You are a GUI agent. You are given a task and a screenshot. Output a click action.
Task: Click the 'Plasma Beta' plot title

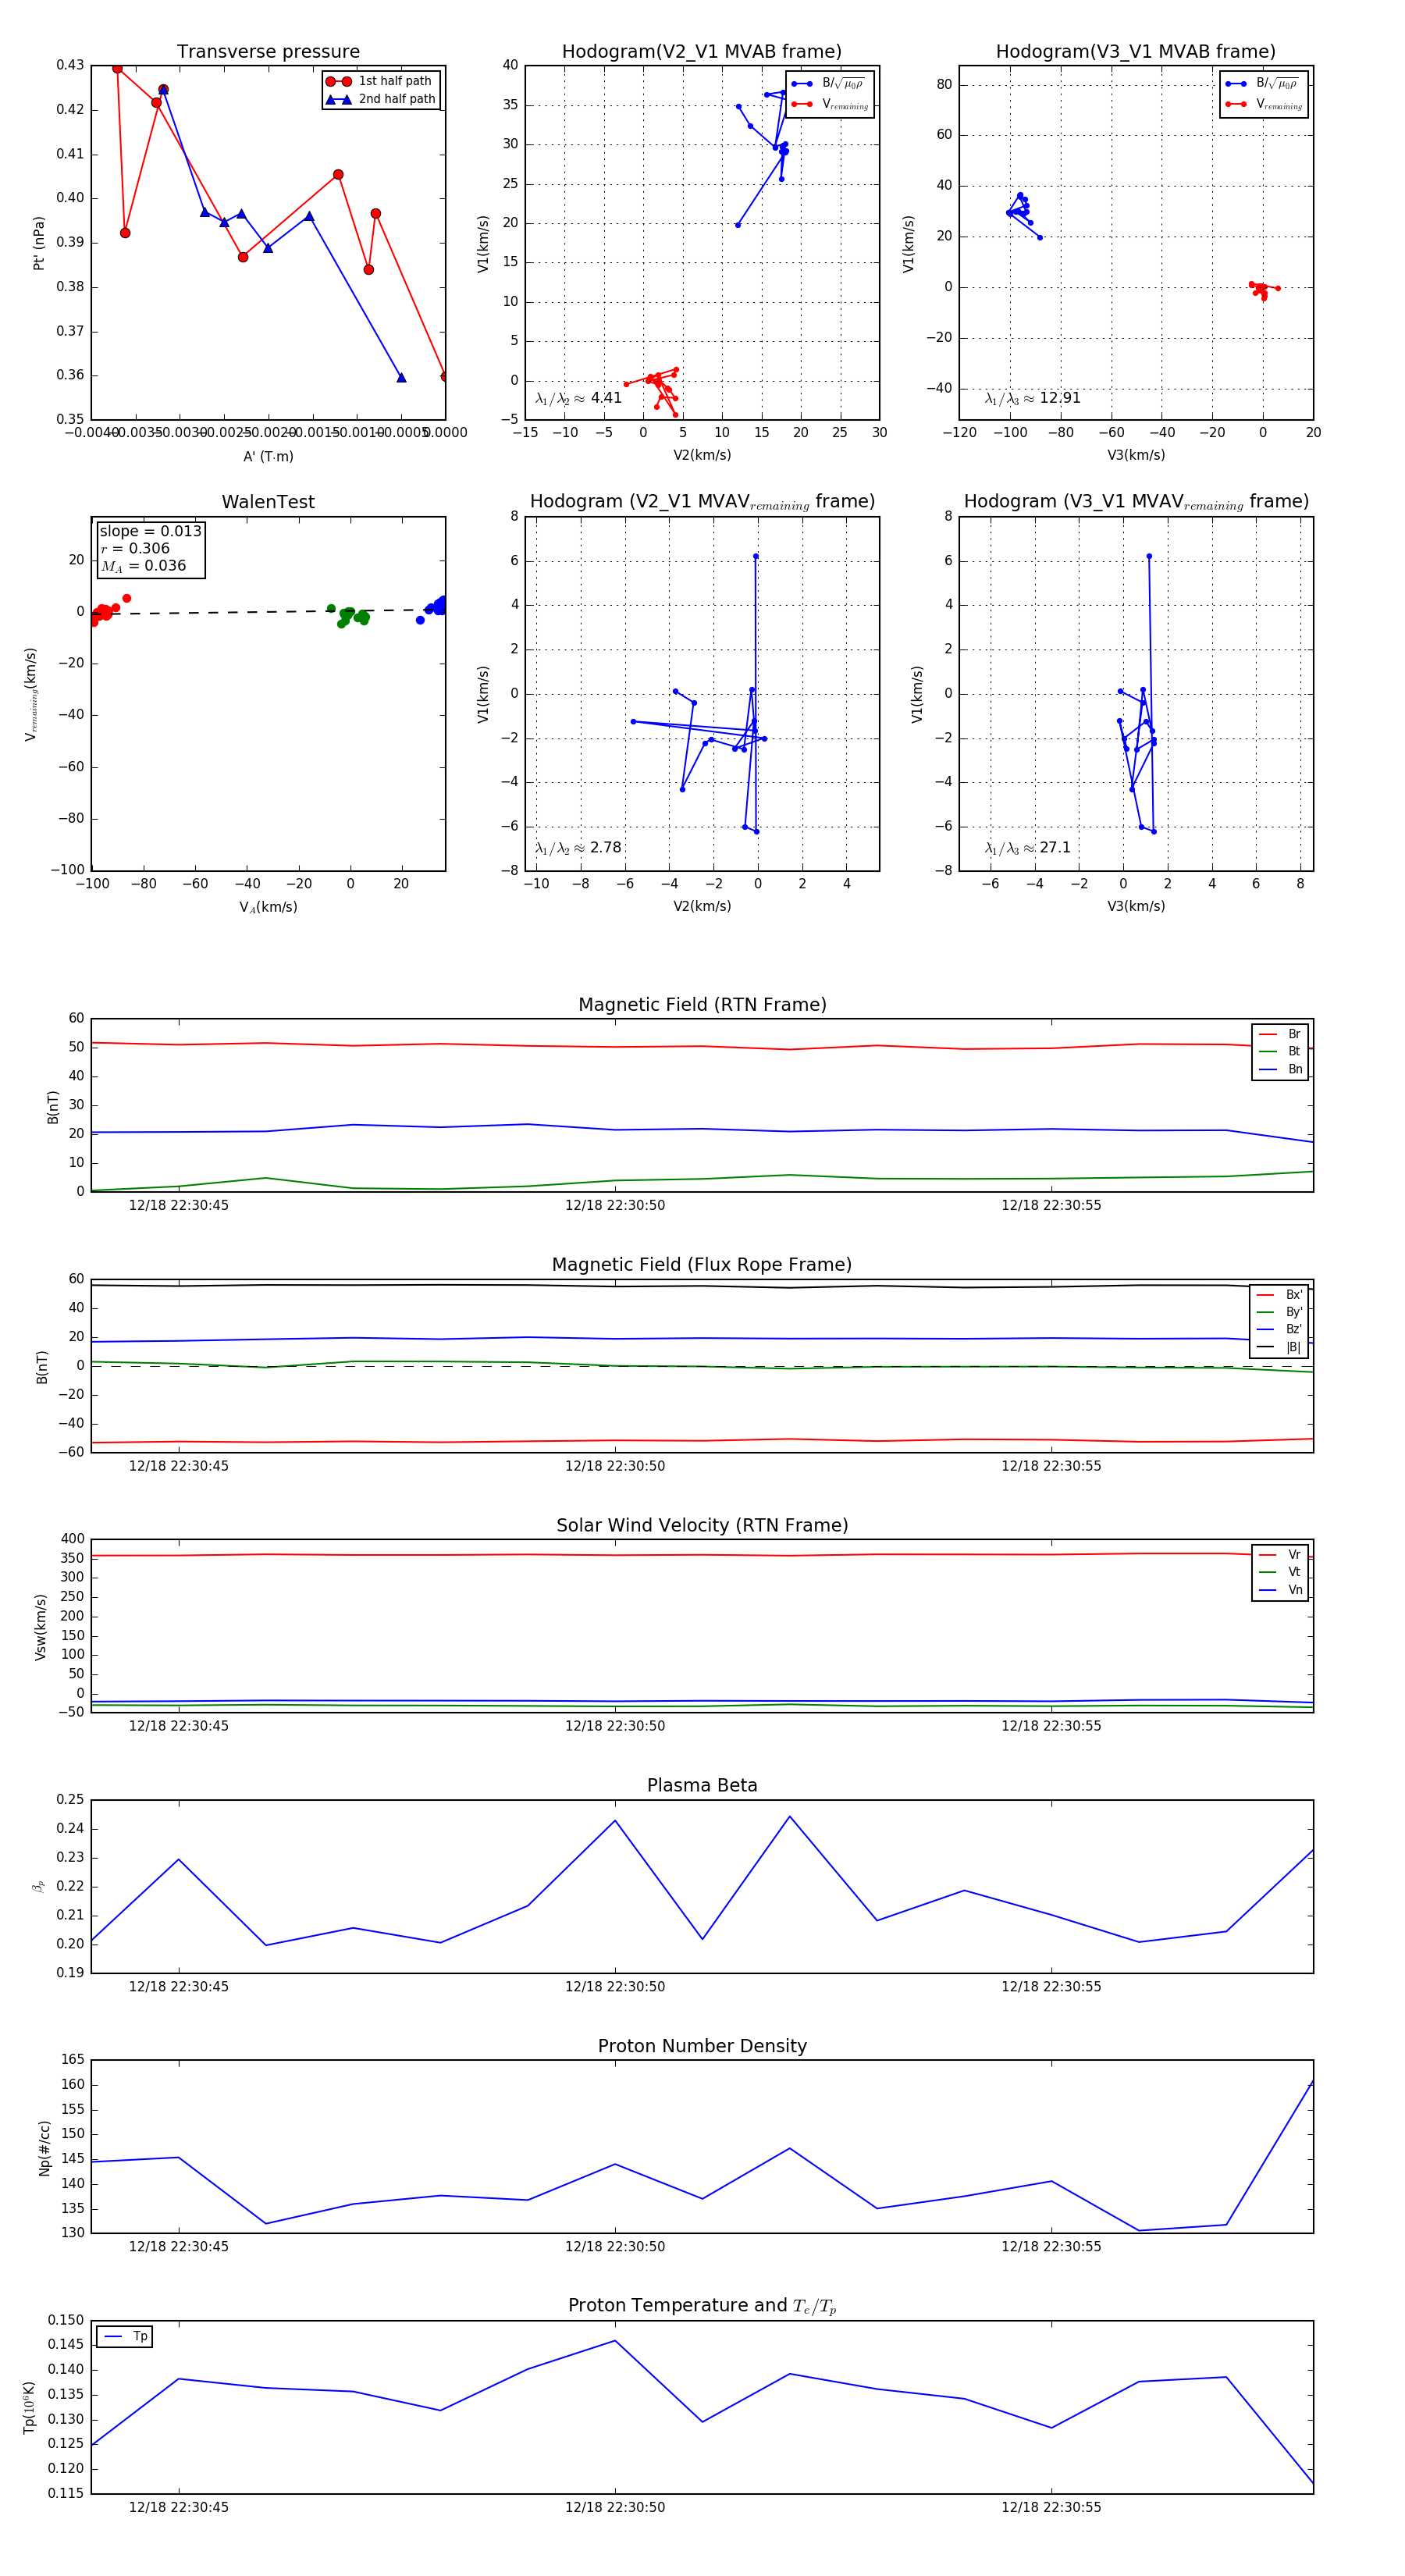point(702,1785)
